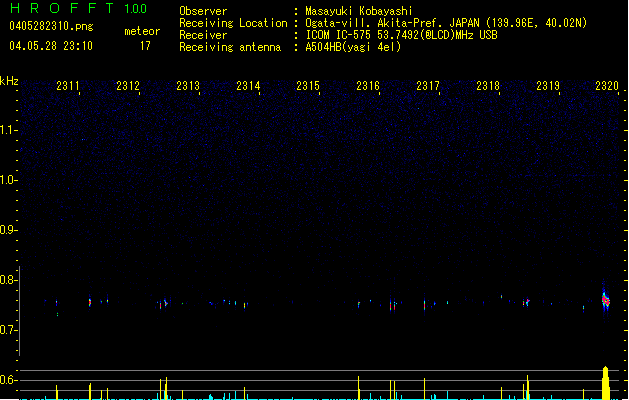Click the 2317 time marker

(x=428, y=86)
